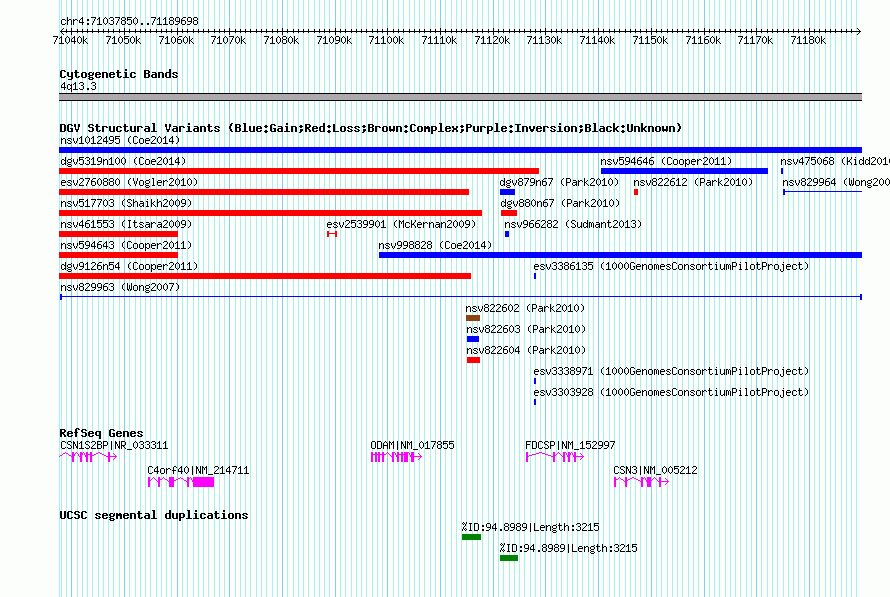Click the FDCSP|NM_152997 gene label

570,445
